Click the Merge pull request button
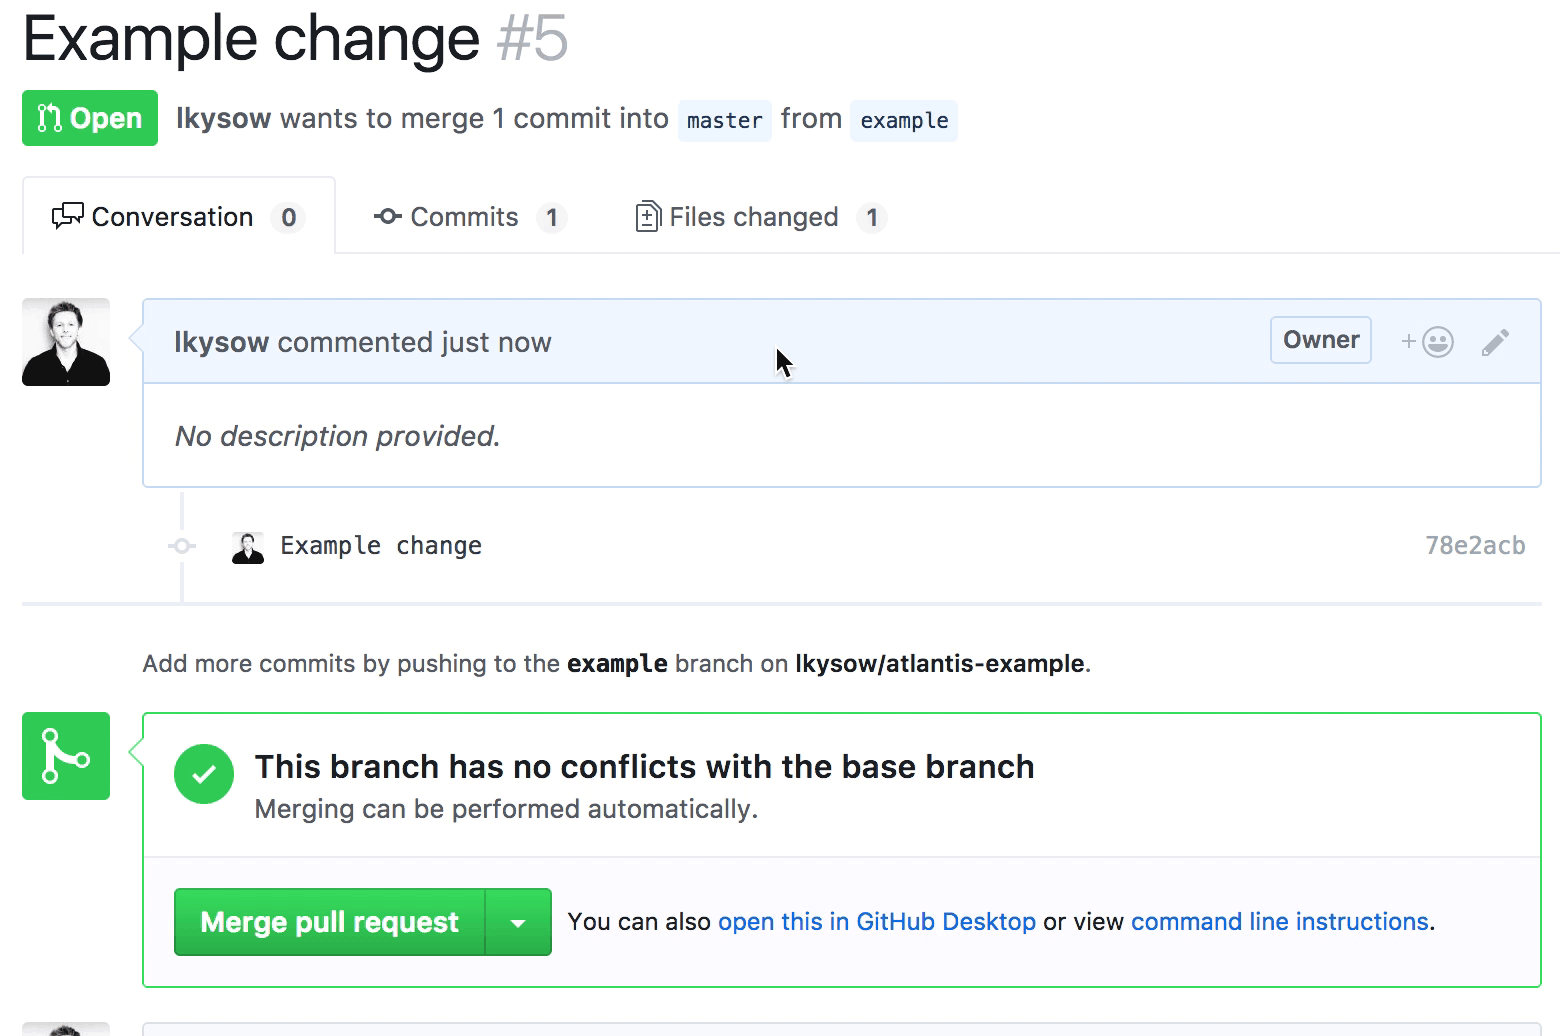Screen dimensions: 1560x1036 (x=330, y=922)
